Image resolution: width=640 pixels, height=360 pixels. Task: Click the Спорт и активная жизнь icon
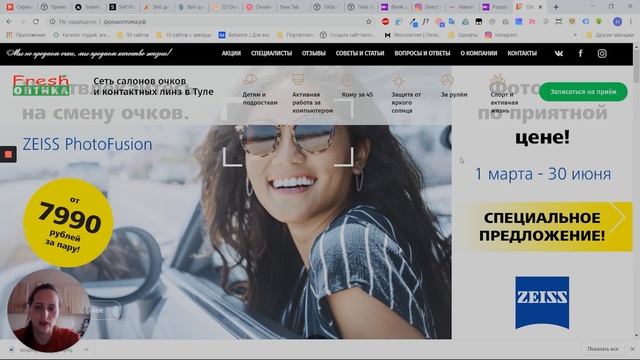pyautogui.click(x=498, y=80)
